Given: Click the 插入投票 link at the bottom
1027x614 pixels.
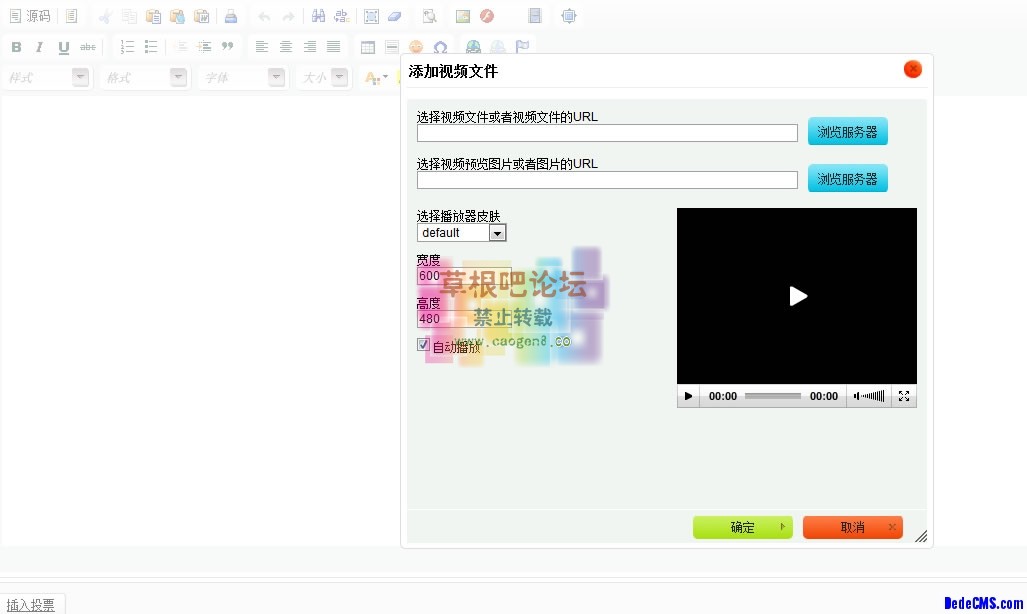Looking at the screenshot, I should point(31,605).
